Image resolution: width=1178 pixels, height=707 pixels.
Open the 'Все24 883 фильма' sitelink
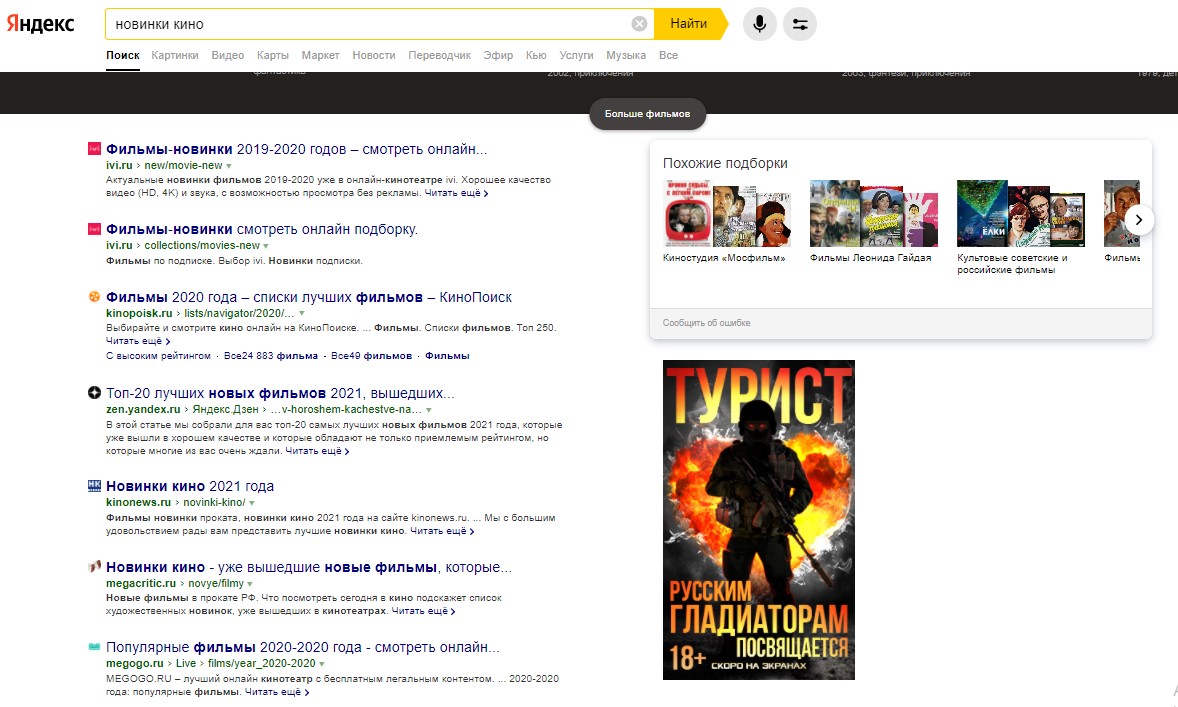point(270,355)
